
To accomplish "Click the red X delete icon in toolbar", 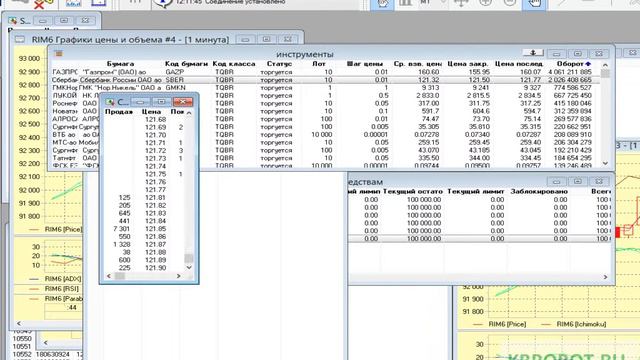I will tap(39, 5).
